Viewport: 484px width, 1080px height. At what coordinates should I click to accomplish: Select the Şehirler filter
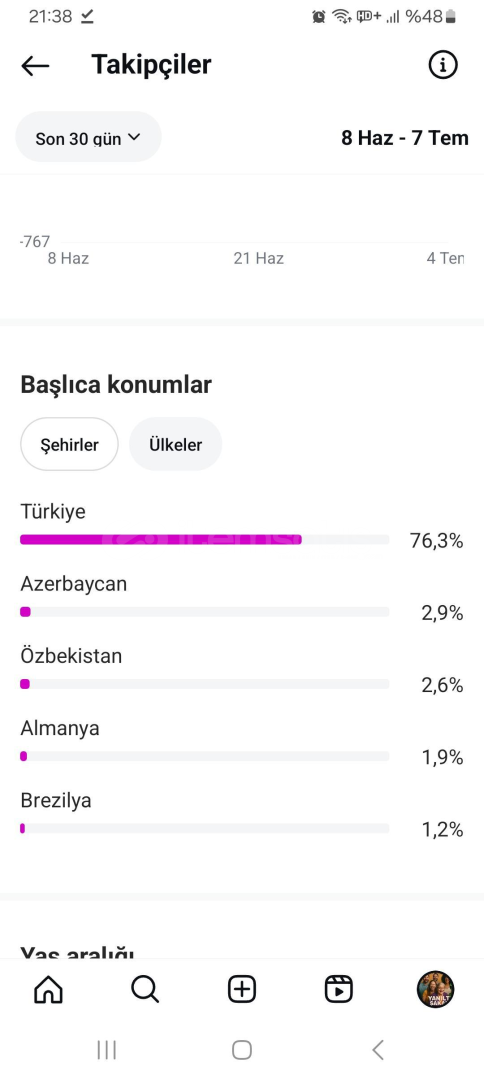click(x=70, y=444)
